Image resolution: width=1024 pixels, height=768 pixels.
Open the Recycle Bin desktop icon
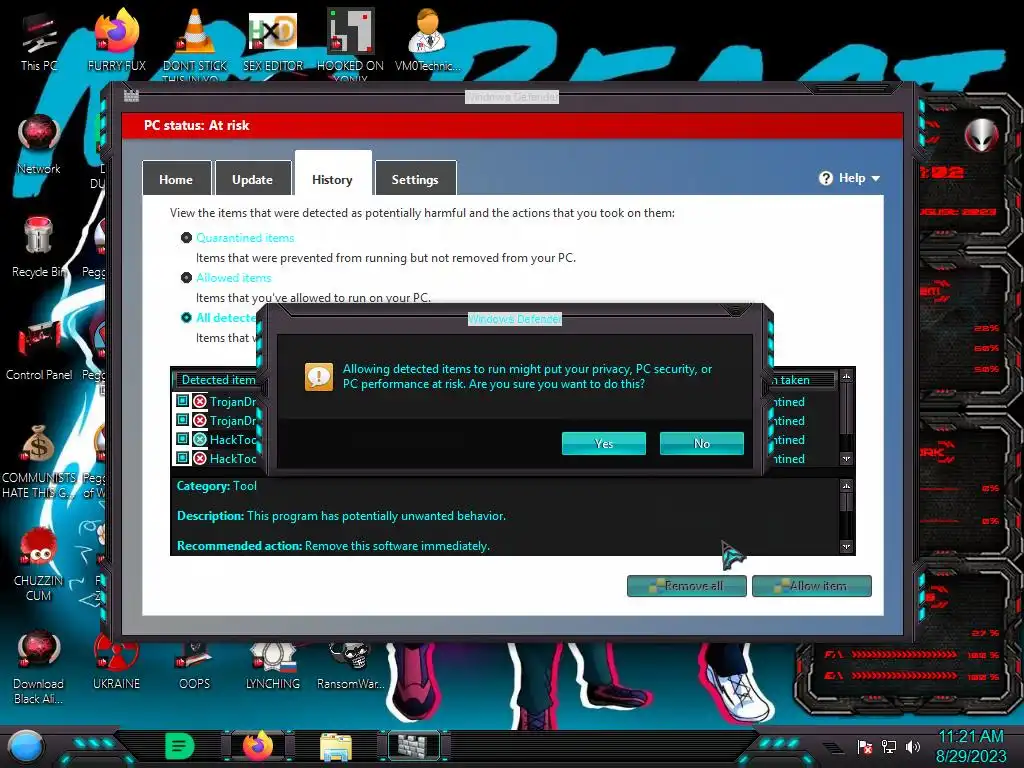pos(39,247)
